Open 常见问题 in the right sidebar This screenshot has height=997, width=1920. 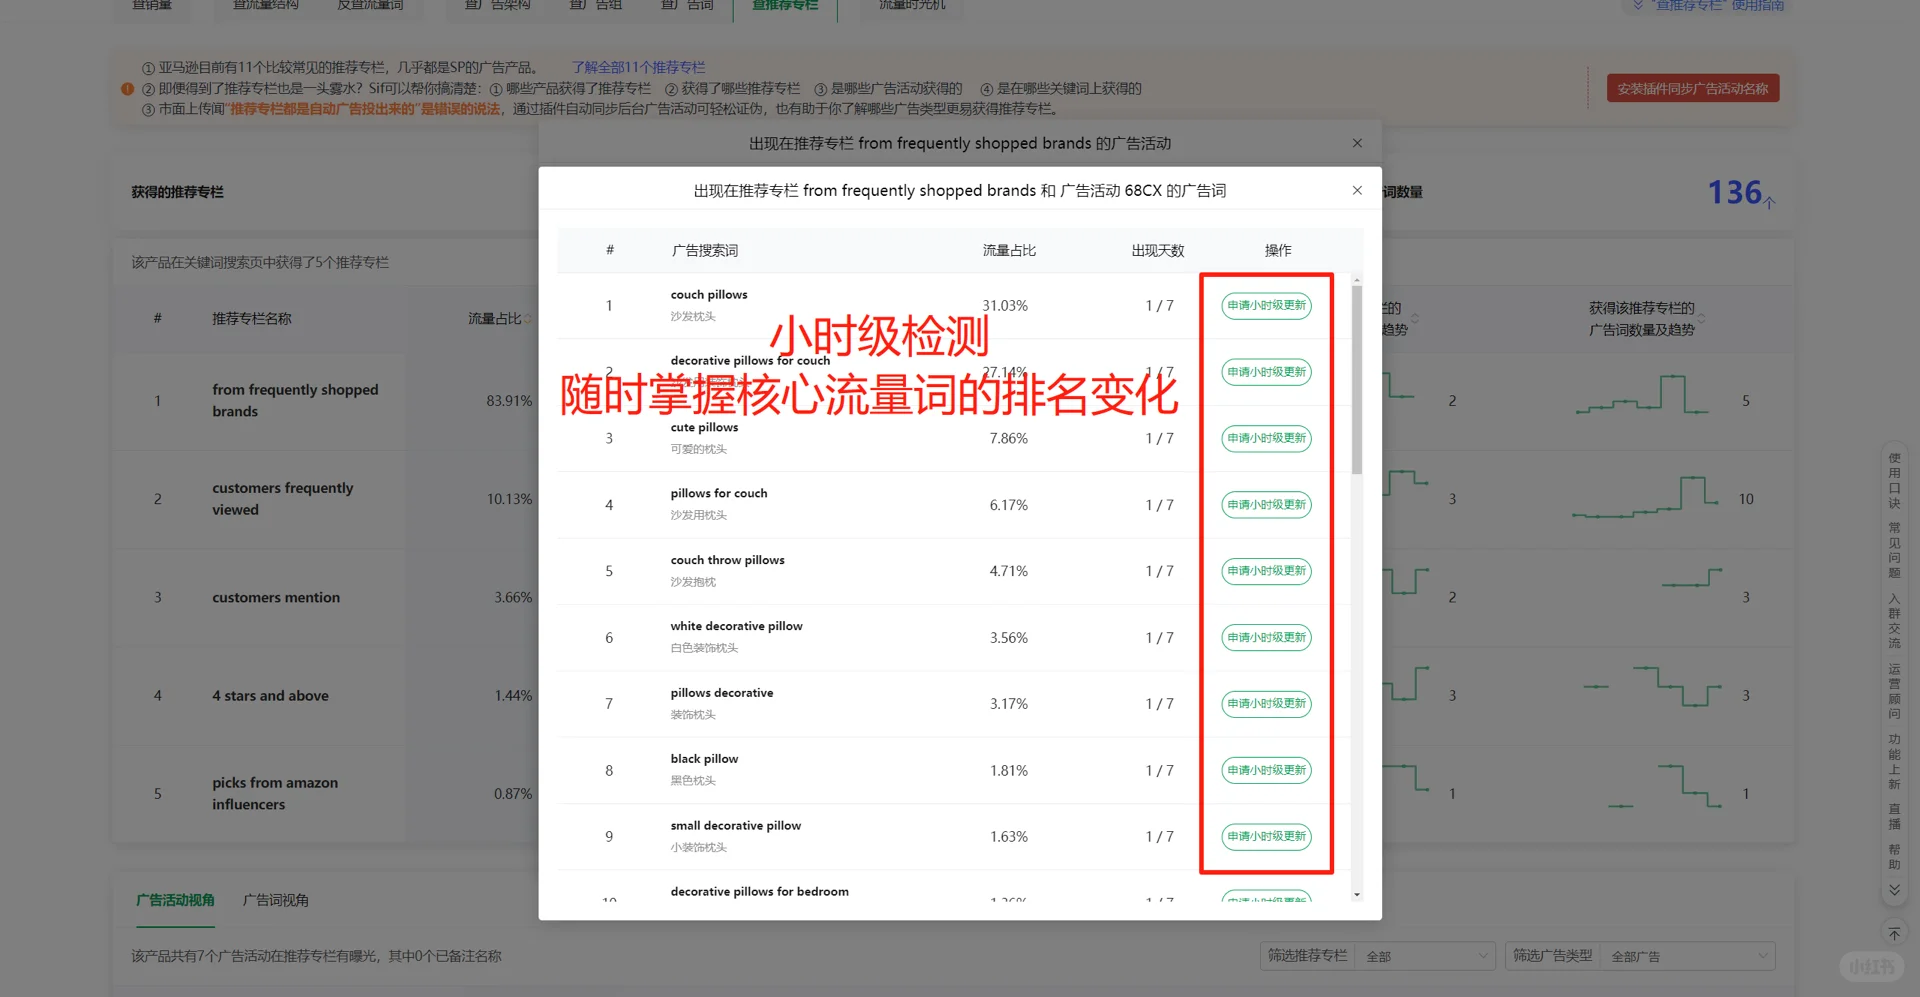point(1894,550)
